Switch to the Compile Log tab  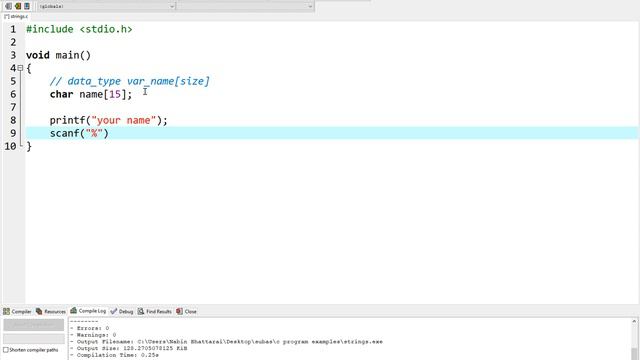pyautogui.click(x=88, y=311)
